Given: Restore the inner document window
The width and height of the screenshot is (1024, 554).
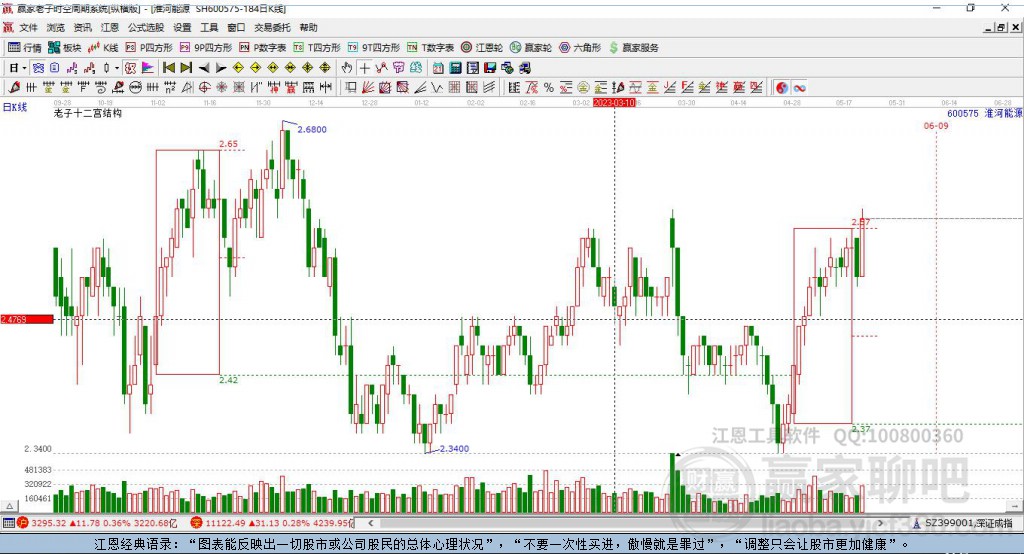Looking at the screenshot, I should click(1000, 27).
